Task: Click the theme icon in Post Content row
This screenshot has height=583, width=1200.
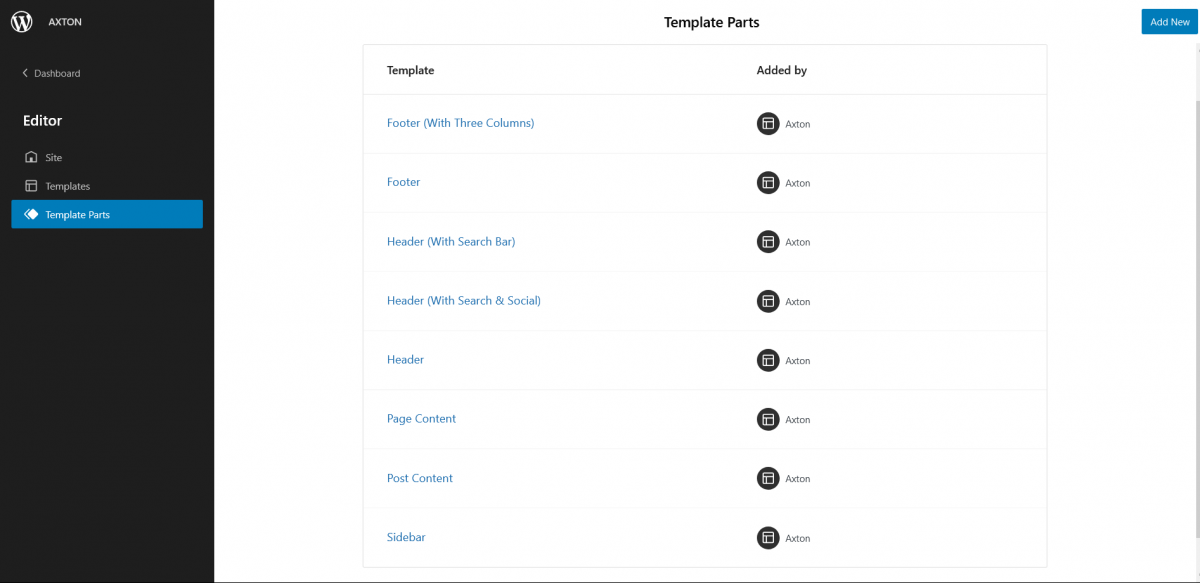Action: click(768, 478)
